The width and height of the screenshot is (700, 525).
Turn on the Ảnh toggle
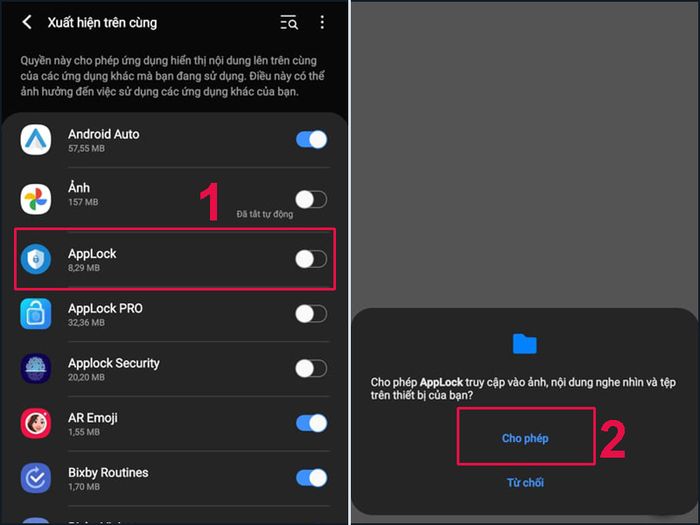tap(311, 200)
